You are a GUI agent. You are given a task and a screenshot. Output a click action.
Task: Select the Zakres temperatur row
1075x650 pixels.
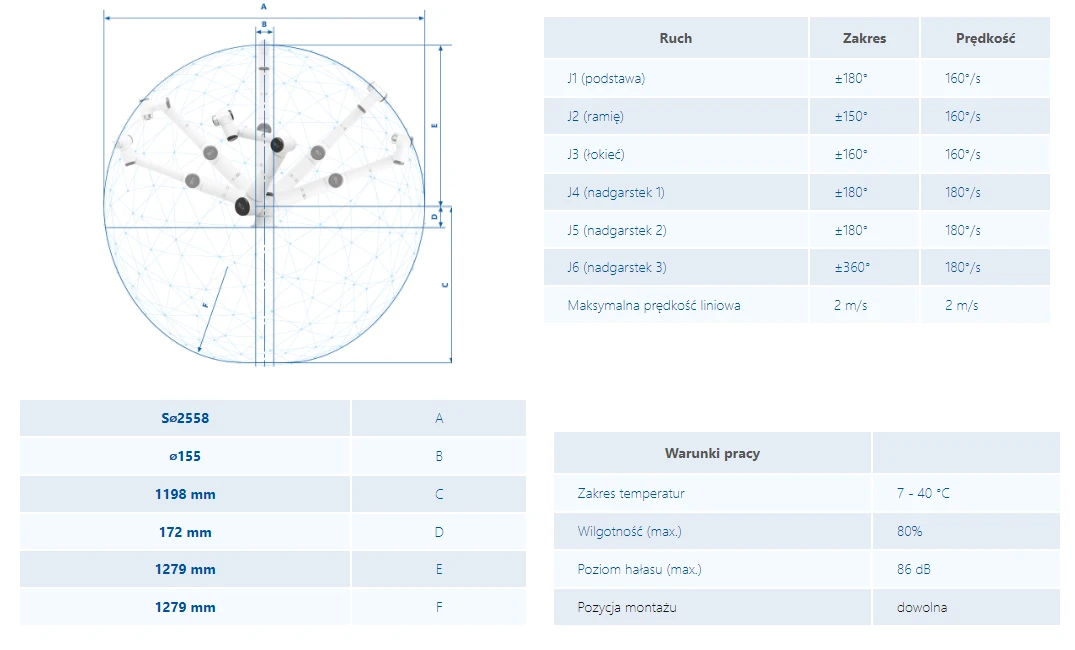point(807,493)
